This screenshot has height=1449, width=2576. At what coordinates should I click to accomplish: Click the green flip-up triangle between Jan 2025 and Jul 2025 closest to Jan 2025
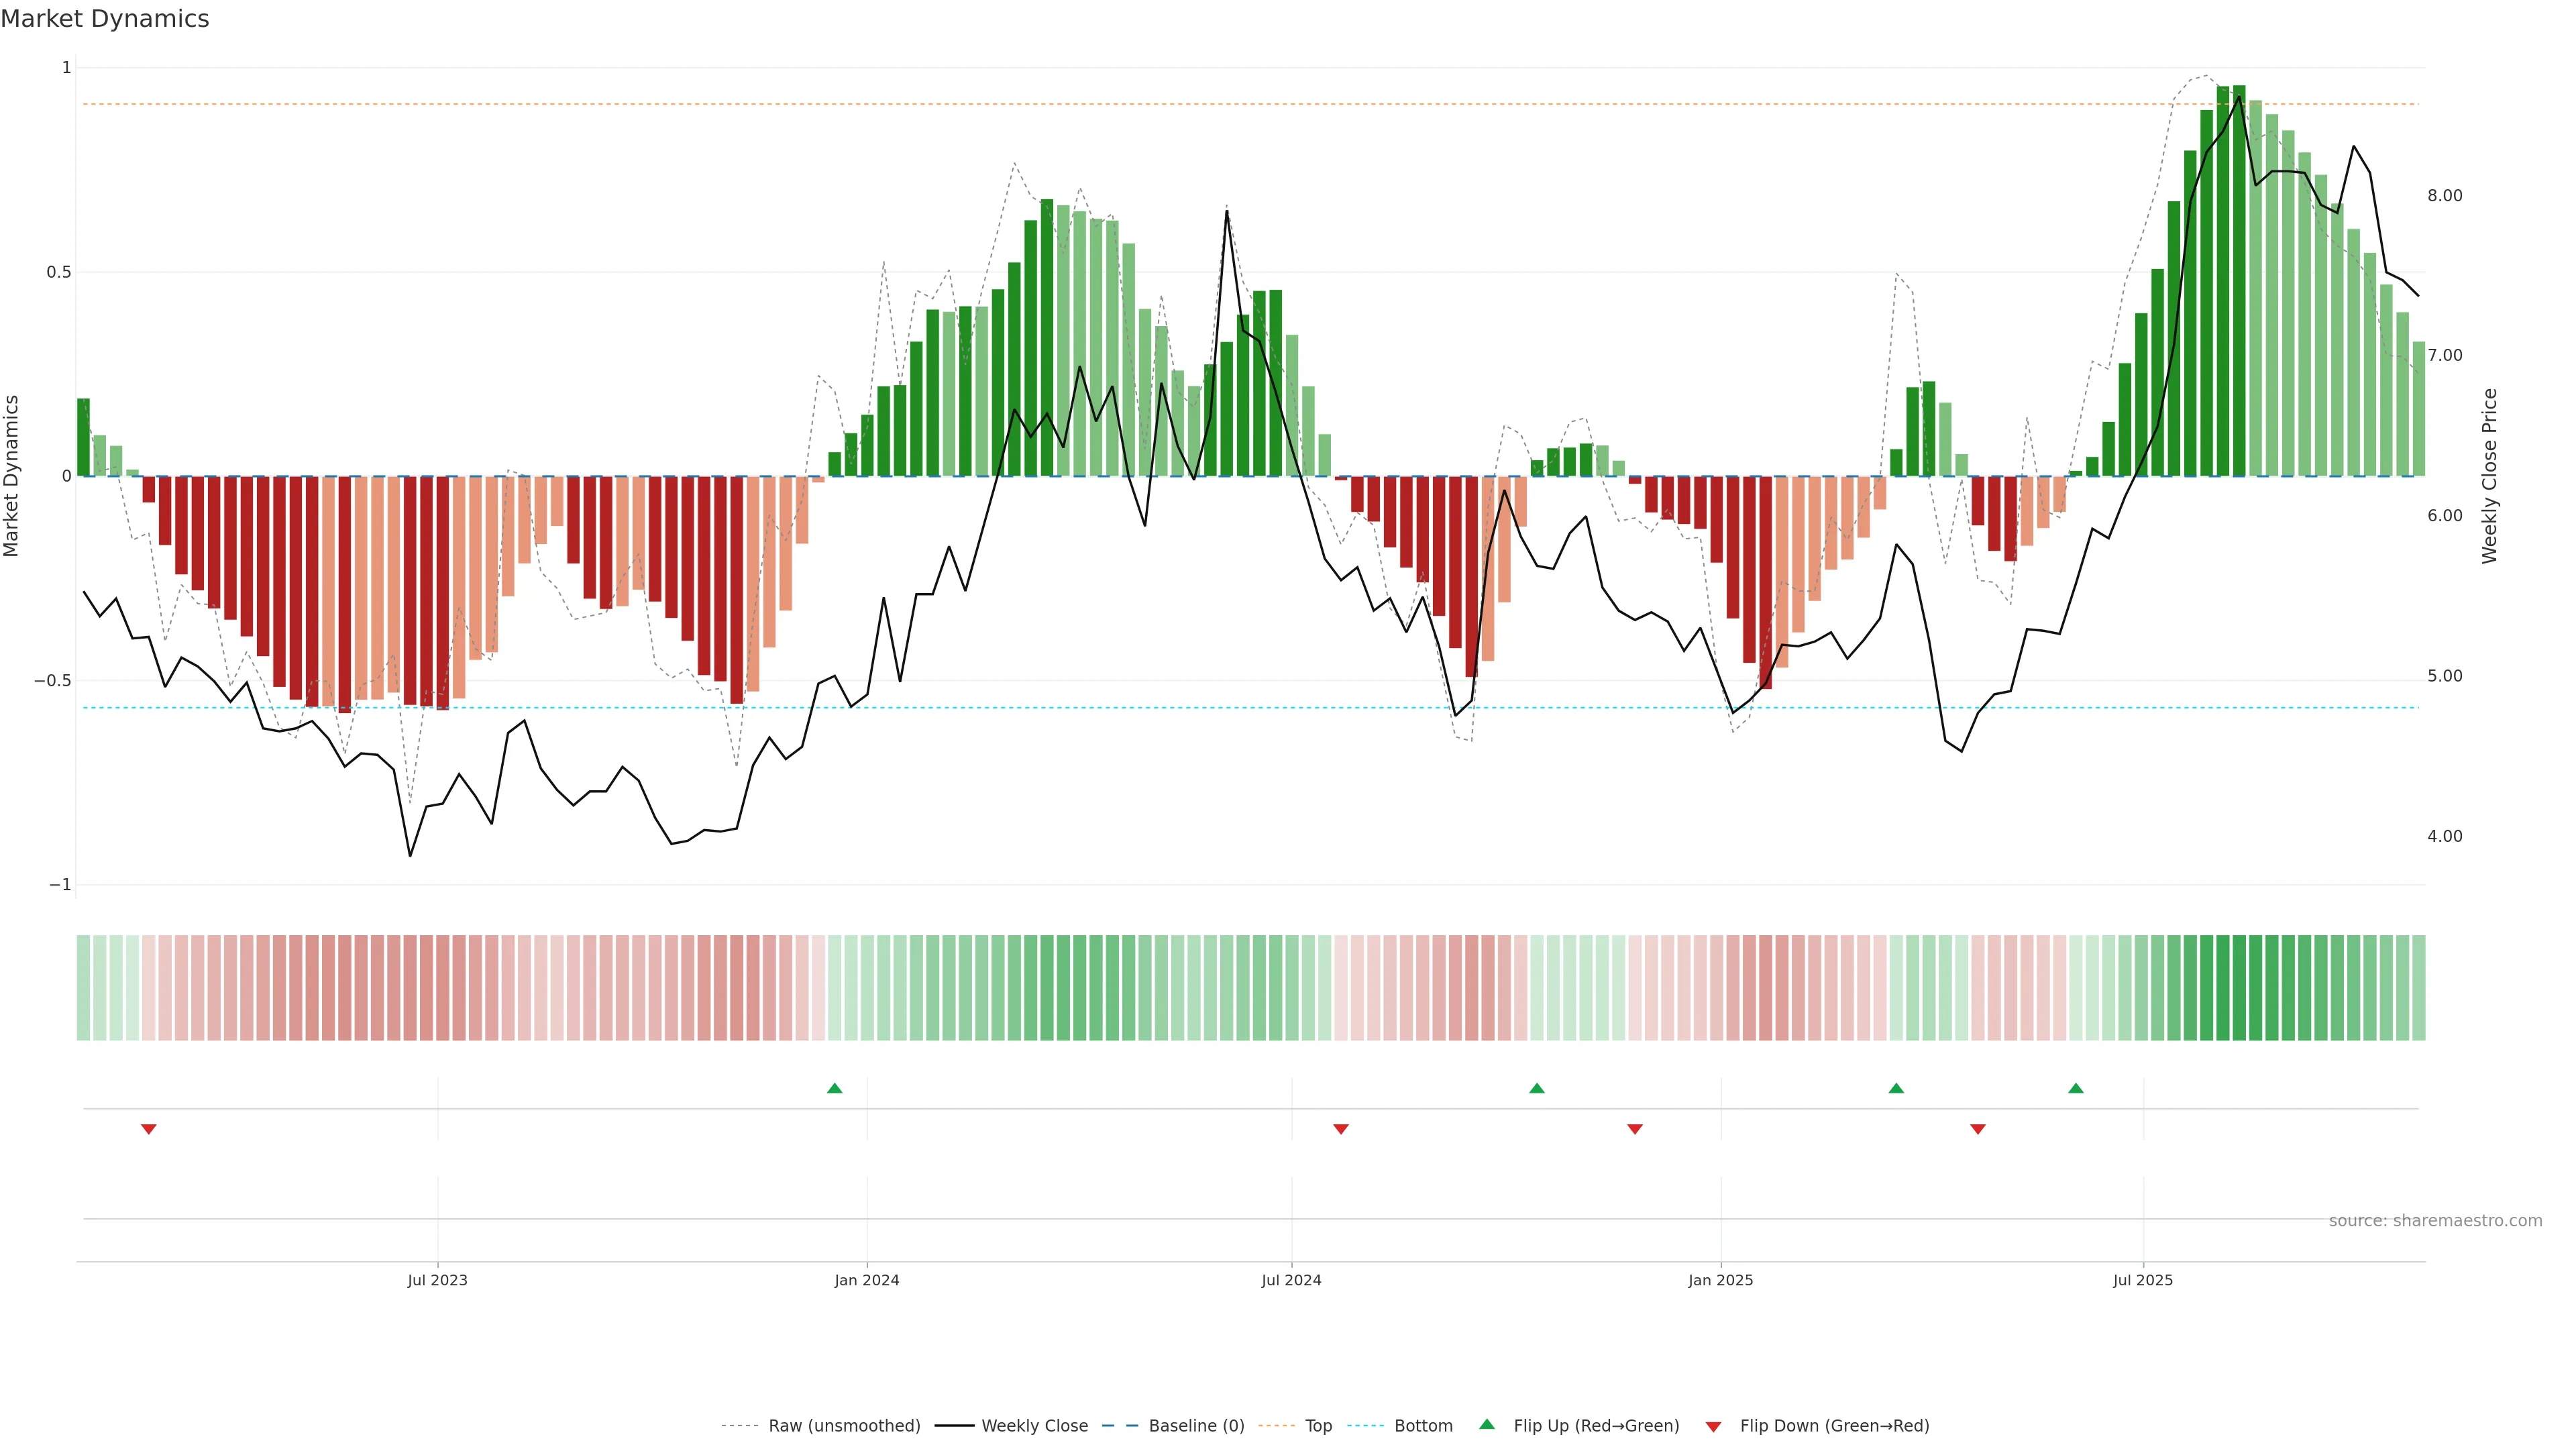(x=1896, y=1088)
